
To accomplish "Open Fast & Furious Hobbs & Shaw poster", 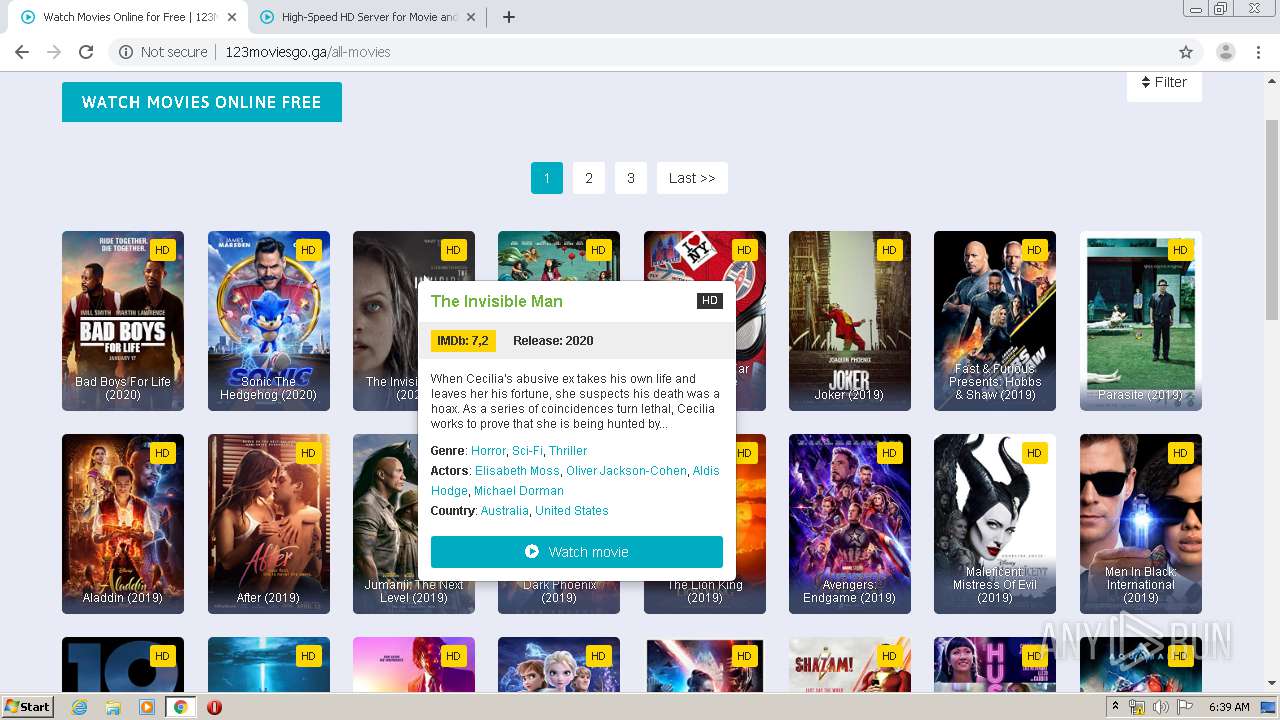I will pyautogui.click(x=995, y=321).
